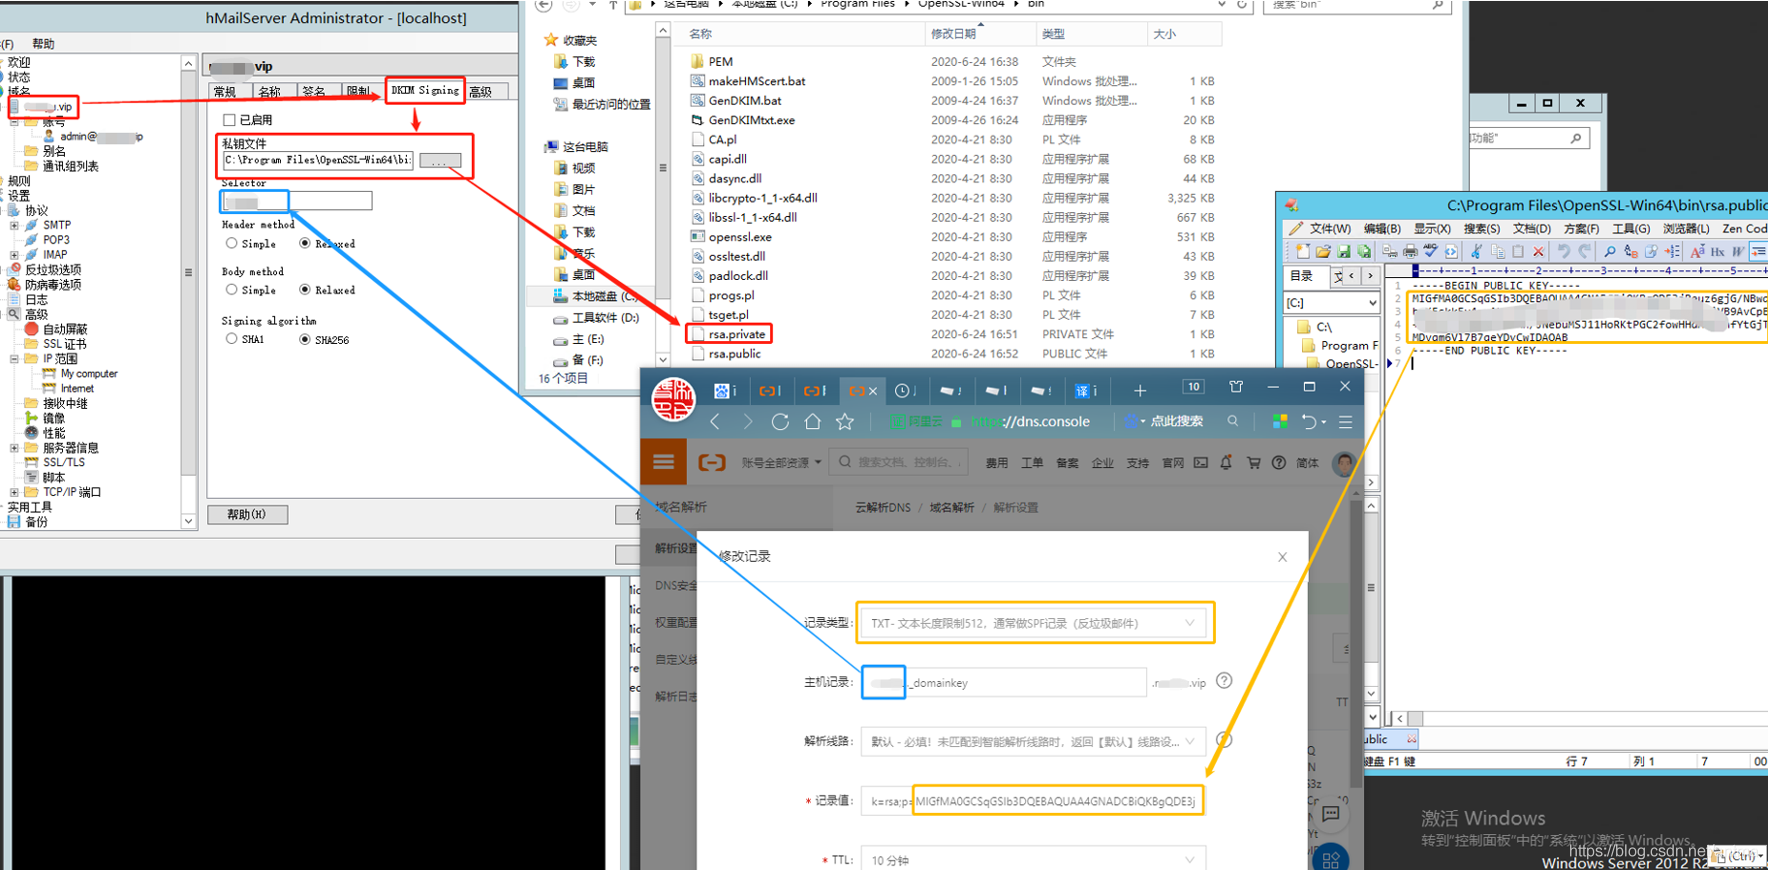
Task: Choose SHA1 signing algorithm
Action: coord(232,340)
